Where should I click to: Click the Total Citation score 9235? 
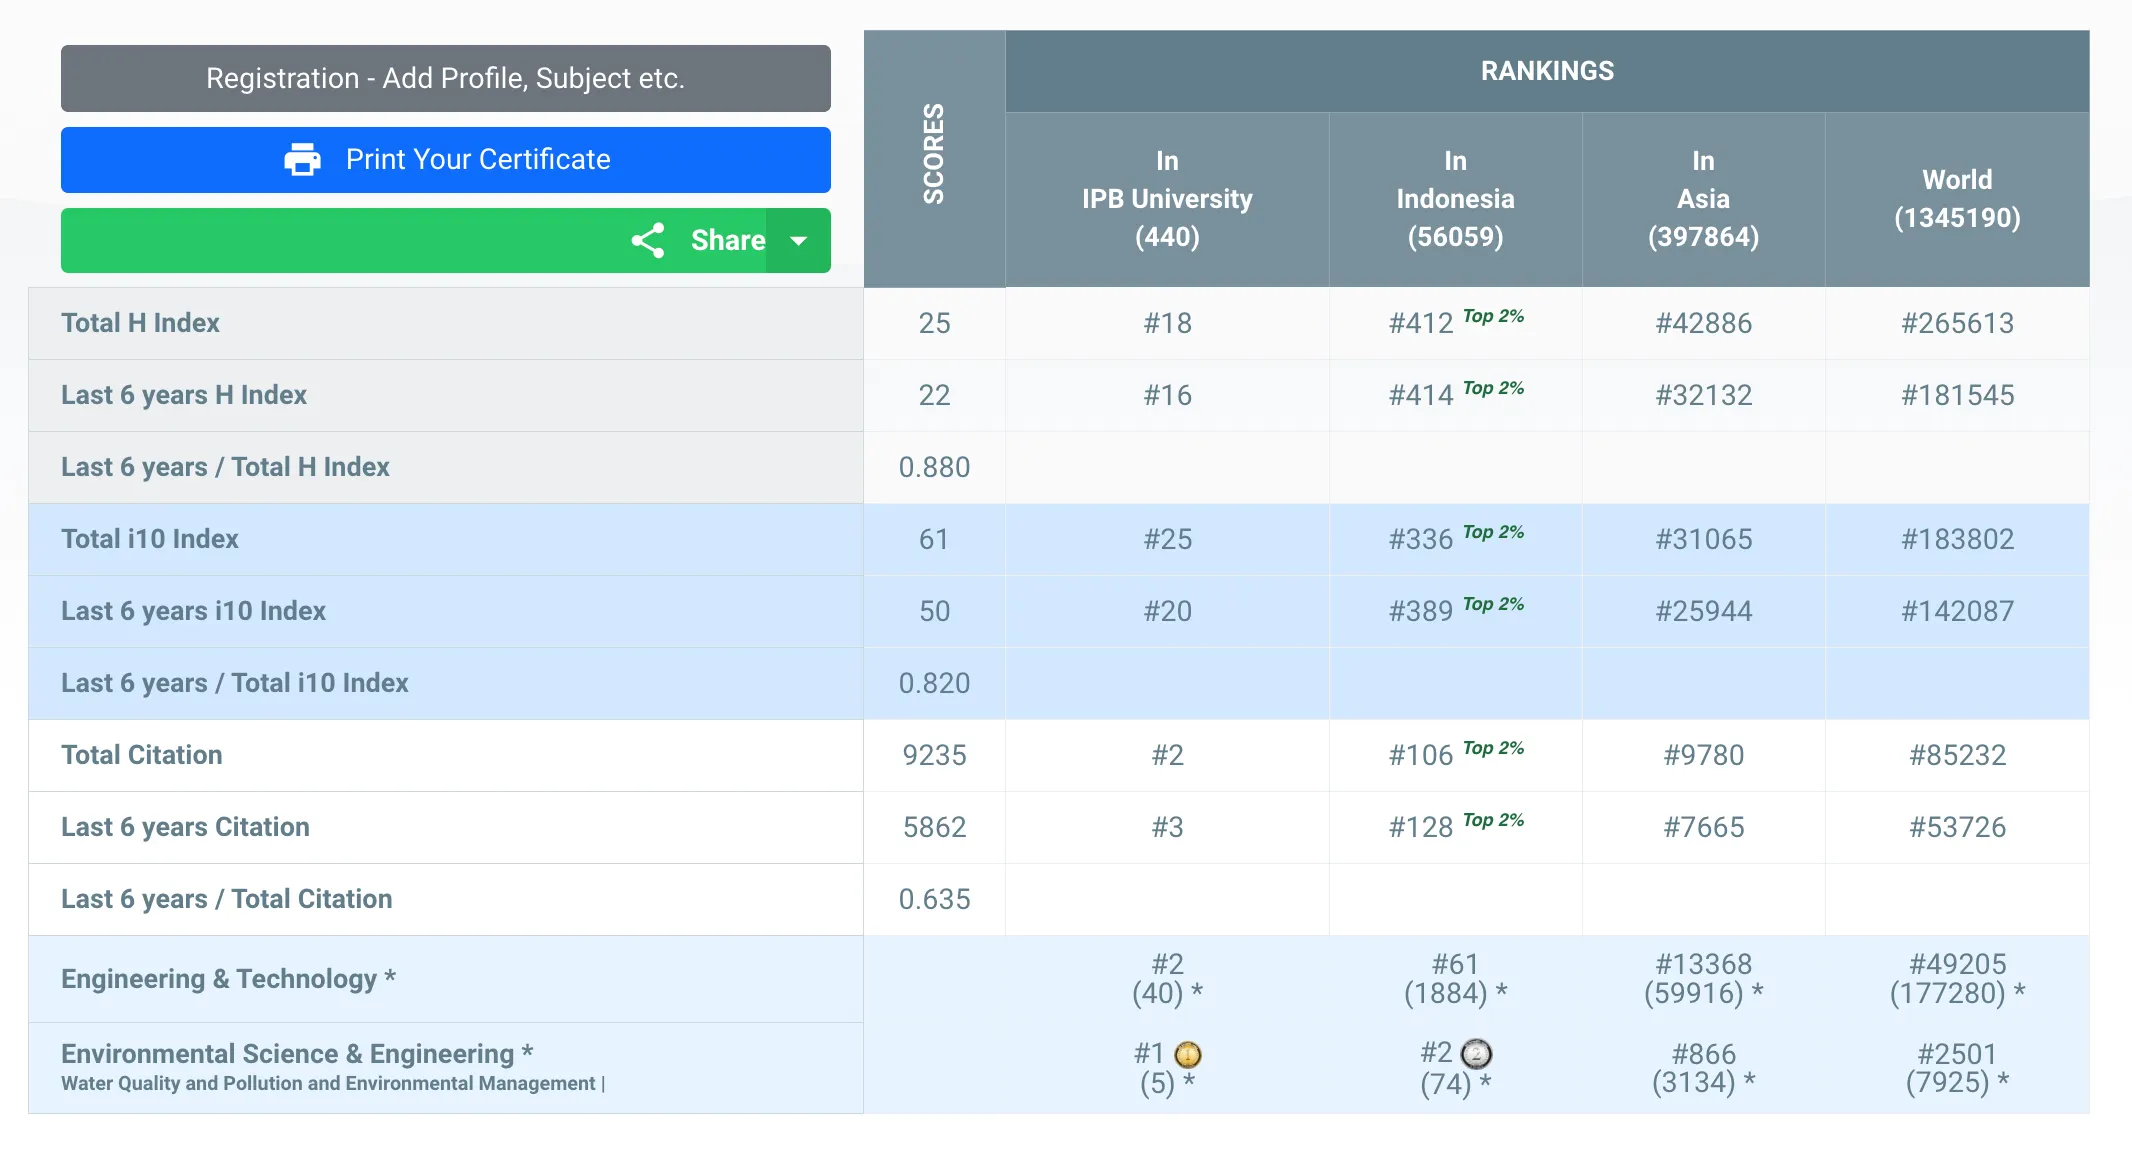click(934, 755)
